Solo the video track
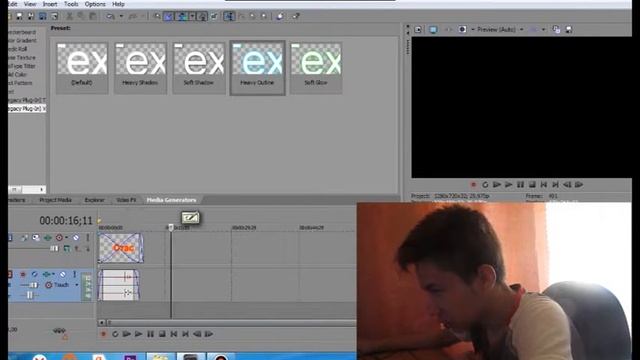This screenshot has width=640, height=360. 87,237
